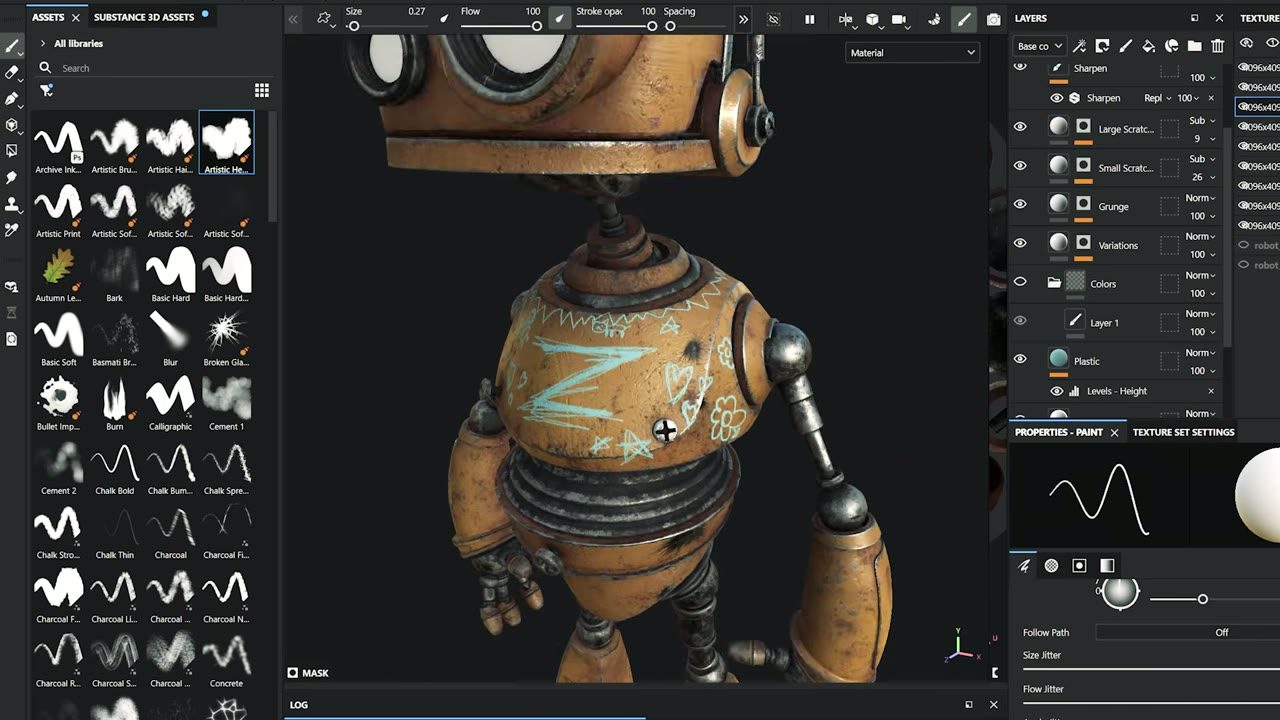Select the Clone stamp tool
Image resolution: width=1280 pixels, height=720 pixels.
(12, 203)
